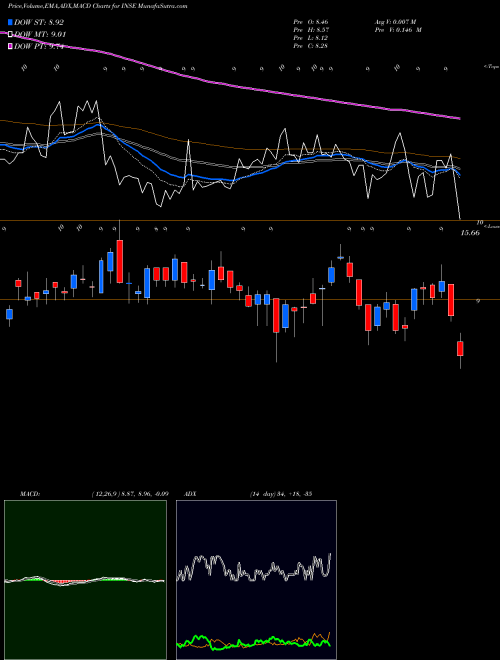Click the MACD panel heading

30,494
